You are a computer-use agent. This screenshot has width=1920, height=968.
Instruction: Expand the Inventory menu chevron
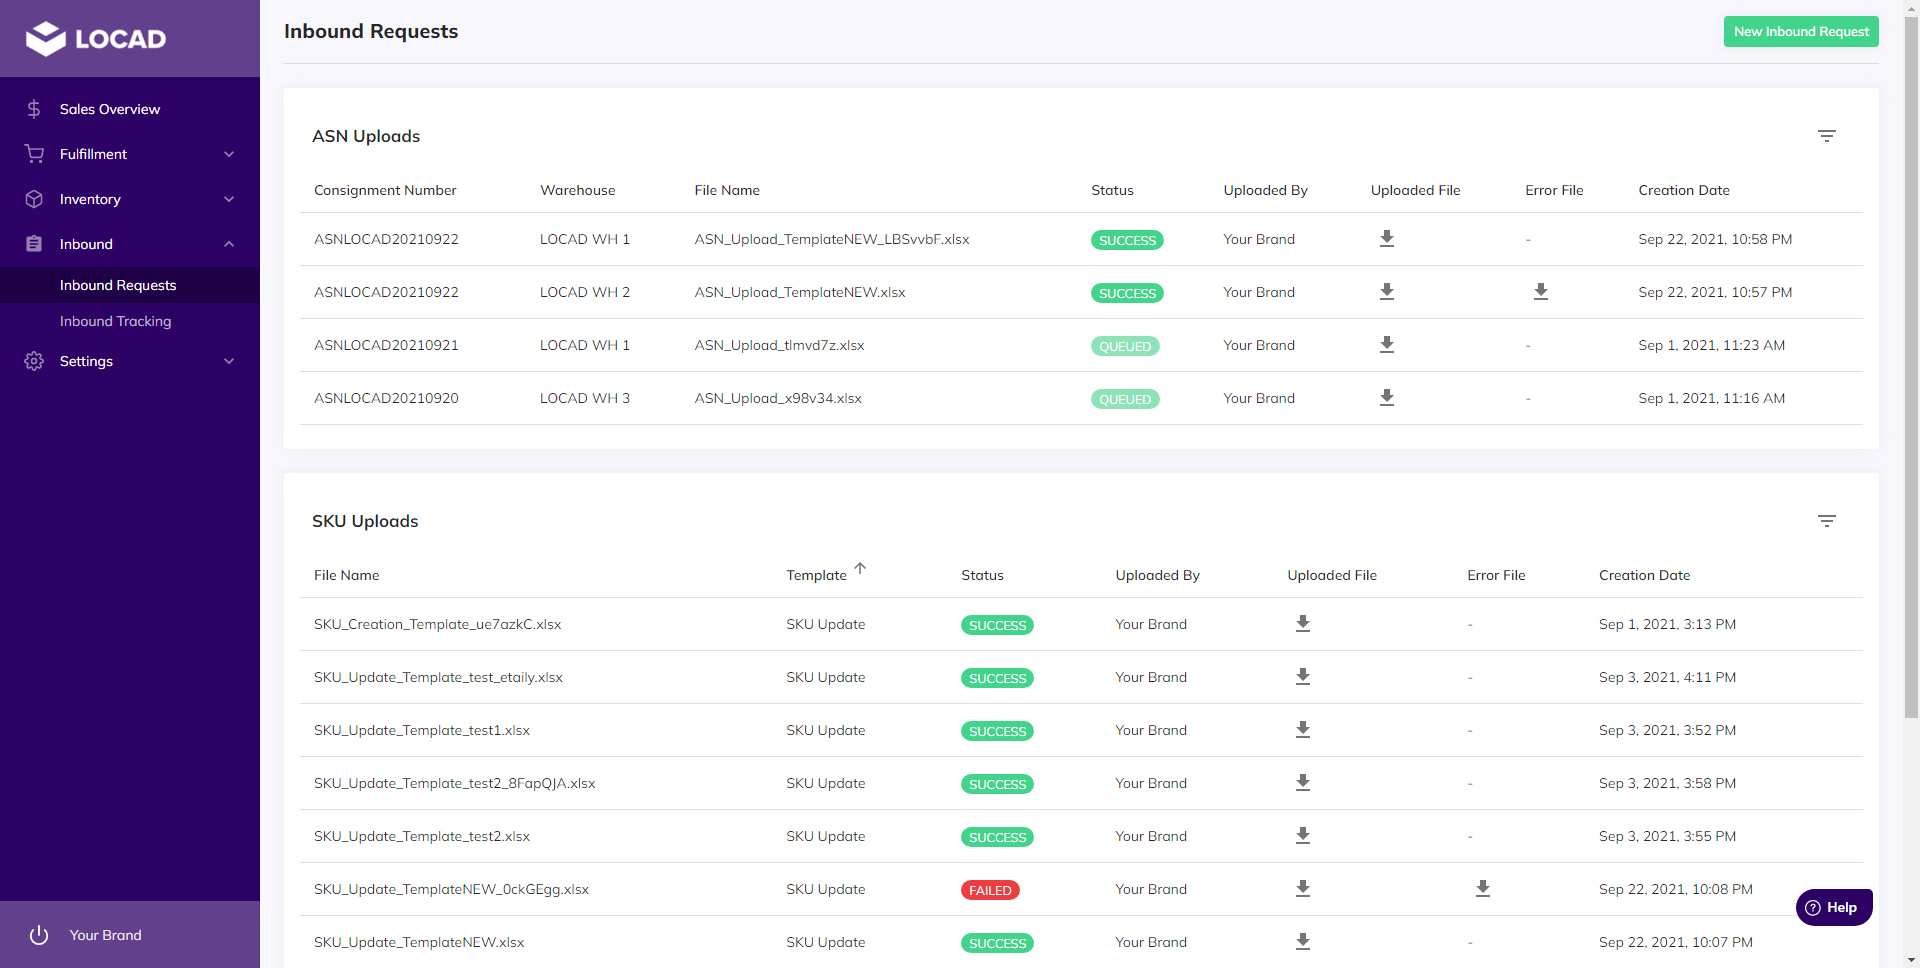[x=229, y=199]
